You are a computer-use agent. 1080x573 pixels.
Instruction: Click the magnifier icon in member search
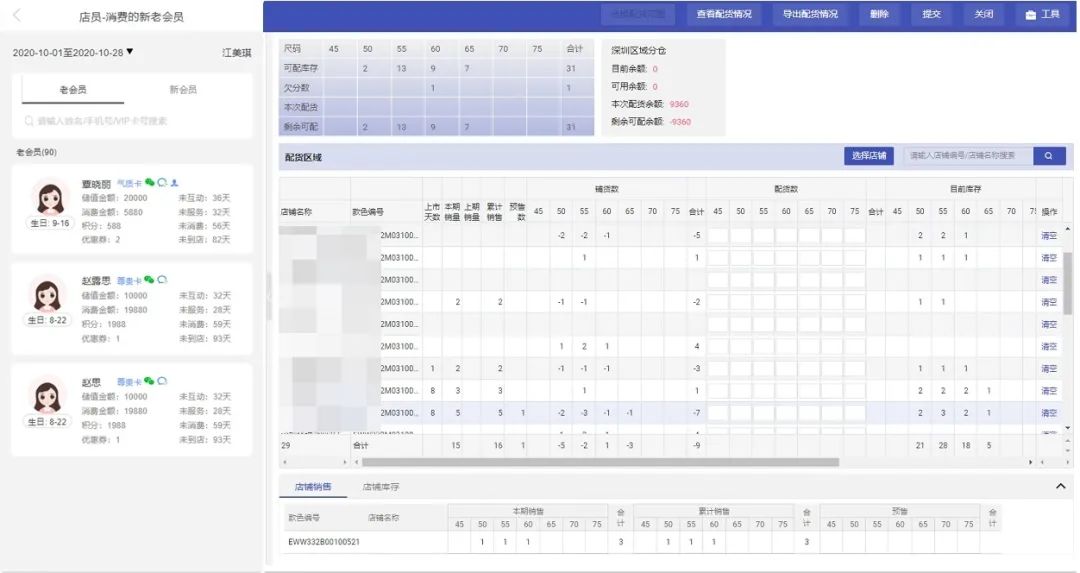point(29,121)
